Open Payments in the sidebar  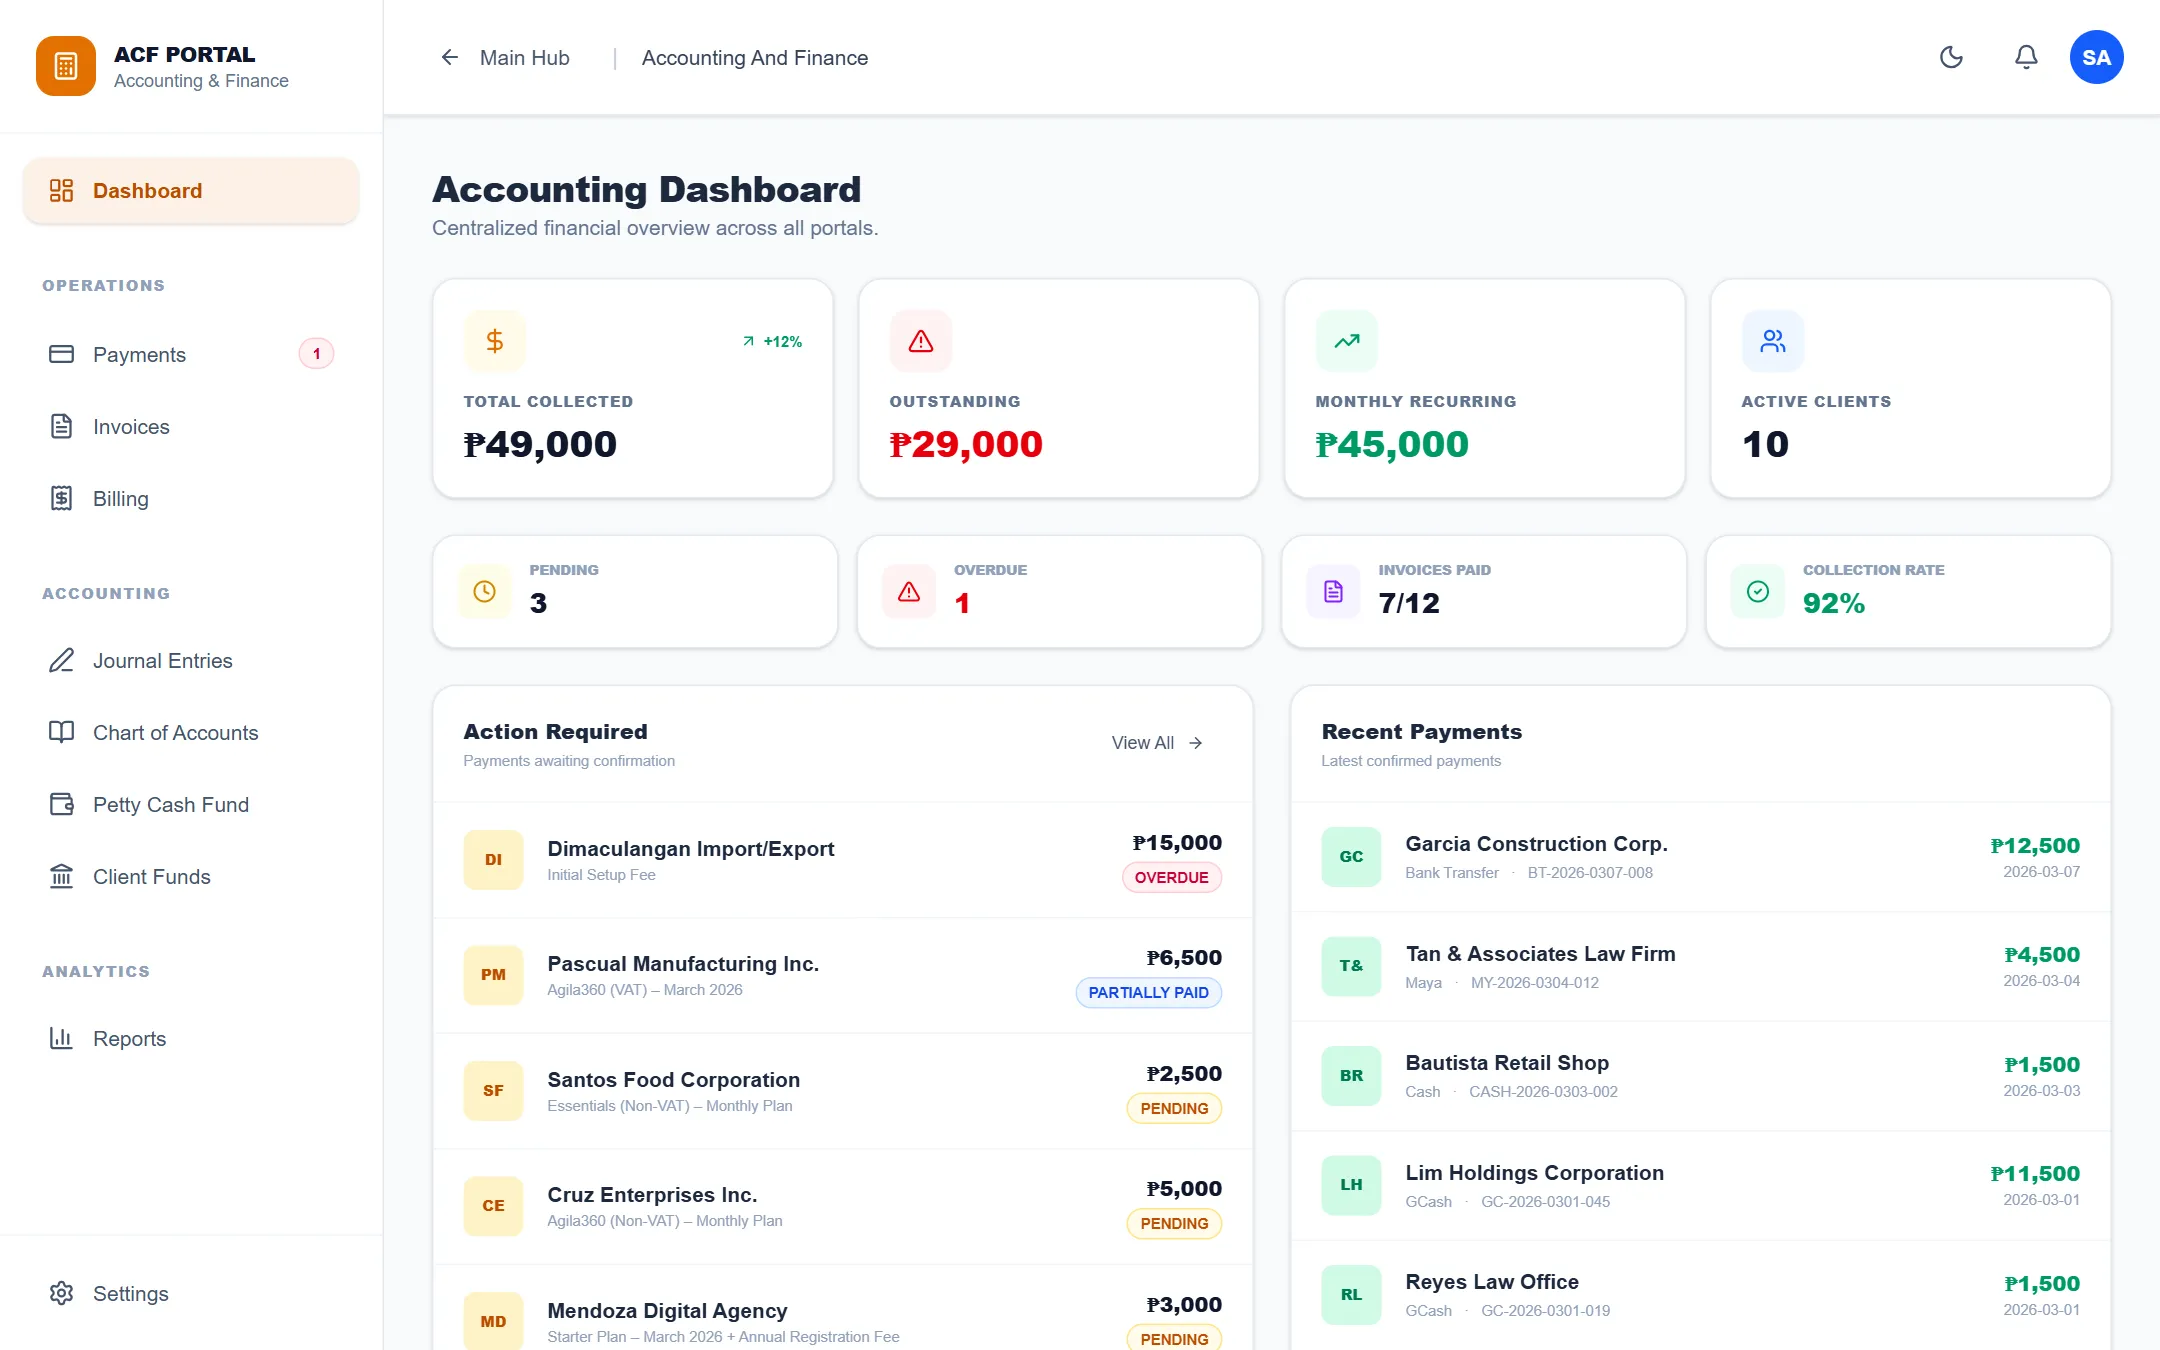point(191,354)
